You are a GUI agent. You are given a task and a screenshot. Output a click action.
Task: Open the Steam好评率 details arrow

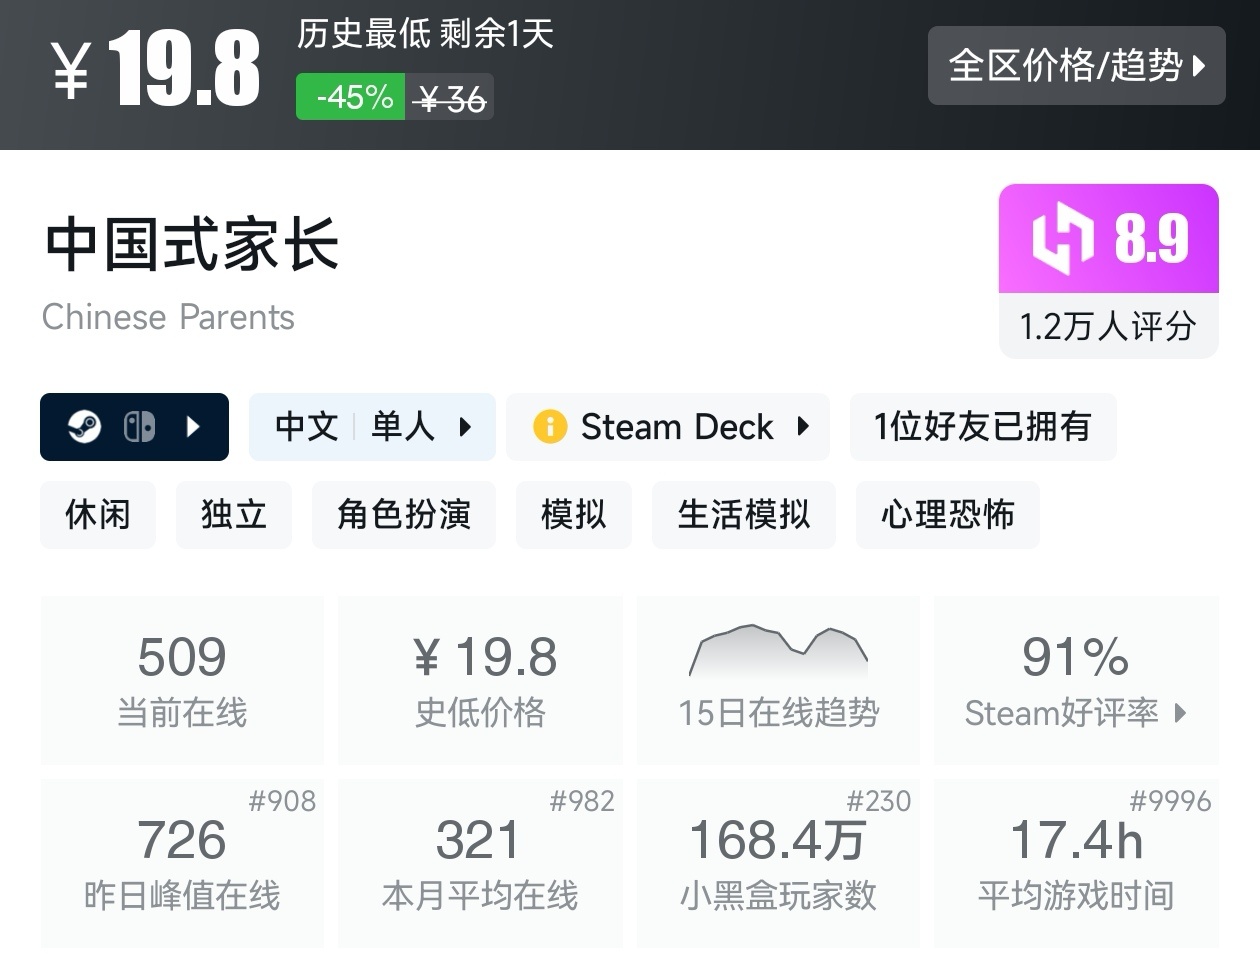1181,713
